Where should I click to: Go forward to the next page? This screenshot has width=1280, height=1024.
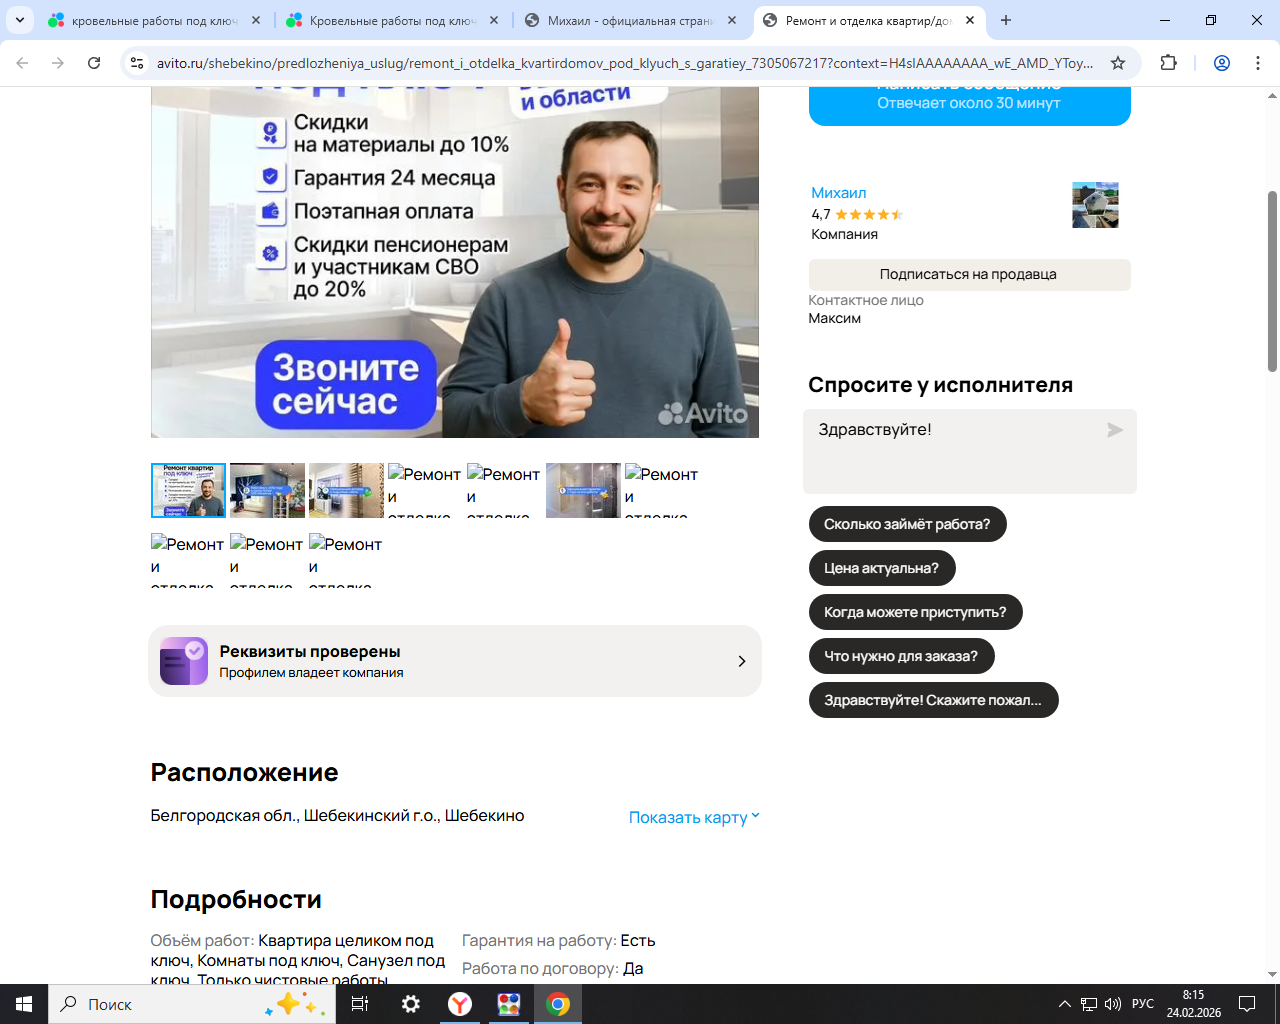pos(58,63)
